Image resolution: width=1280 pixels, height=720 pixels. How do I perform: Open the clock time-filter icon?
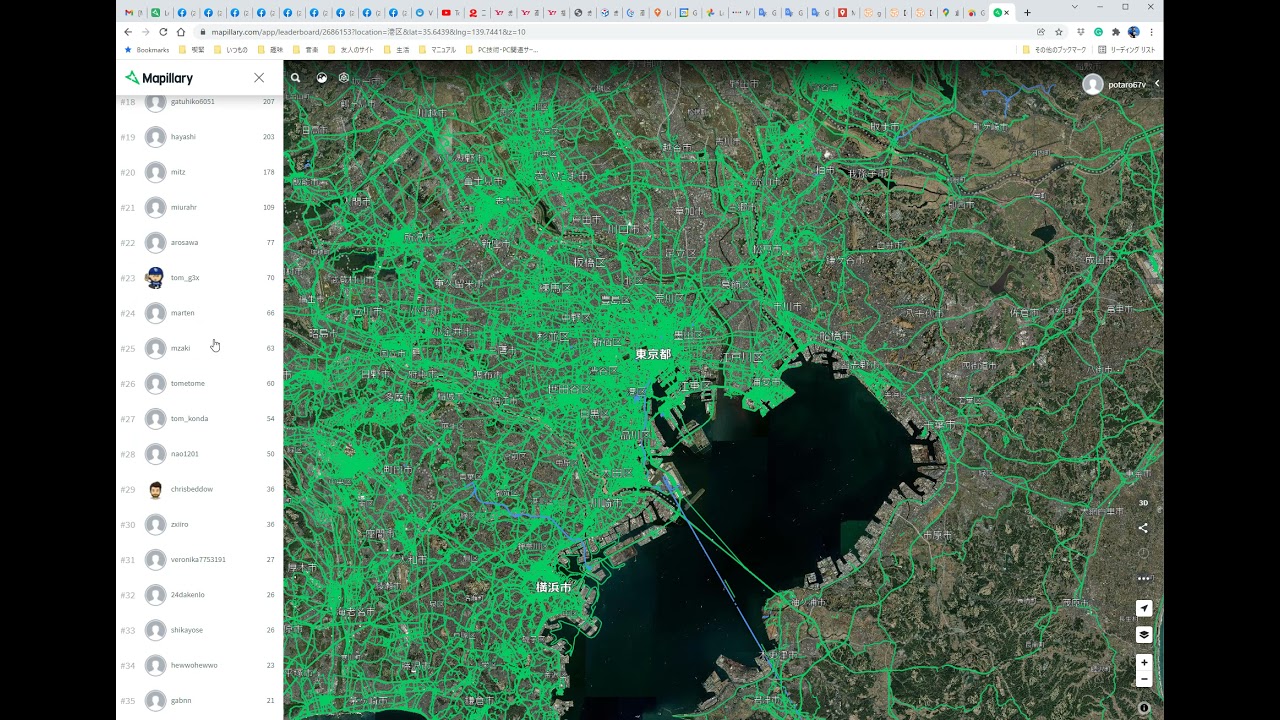[1144, 553]
